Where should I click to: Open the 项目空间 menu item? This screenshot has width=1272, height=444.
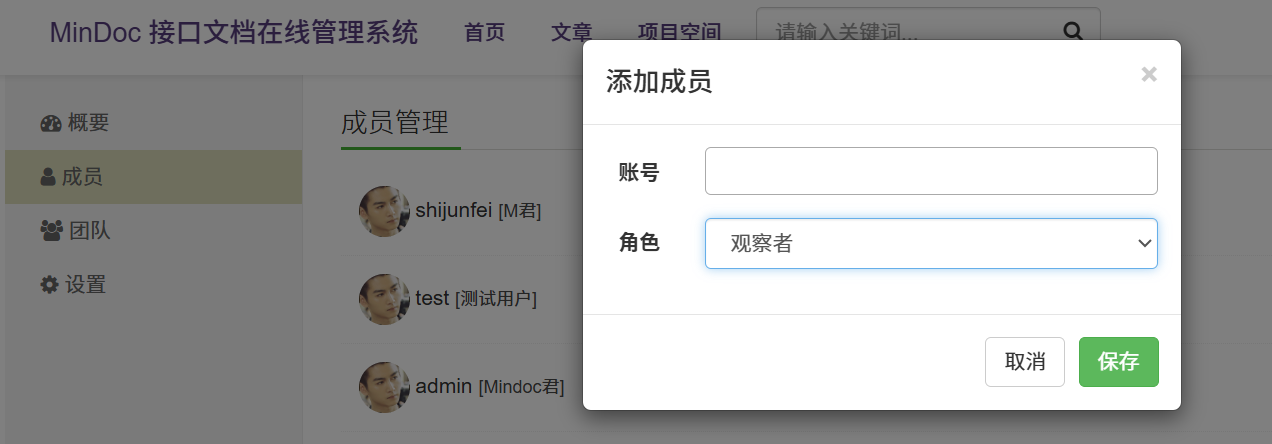679,33
